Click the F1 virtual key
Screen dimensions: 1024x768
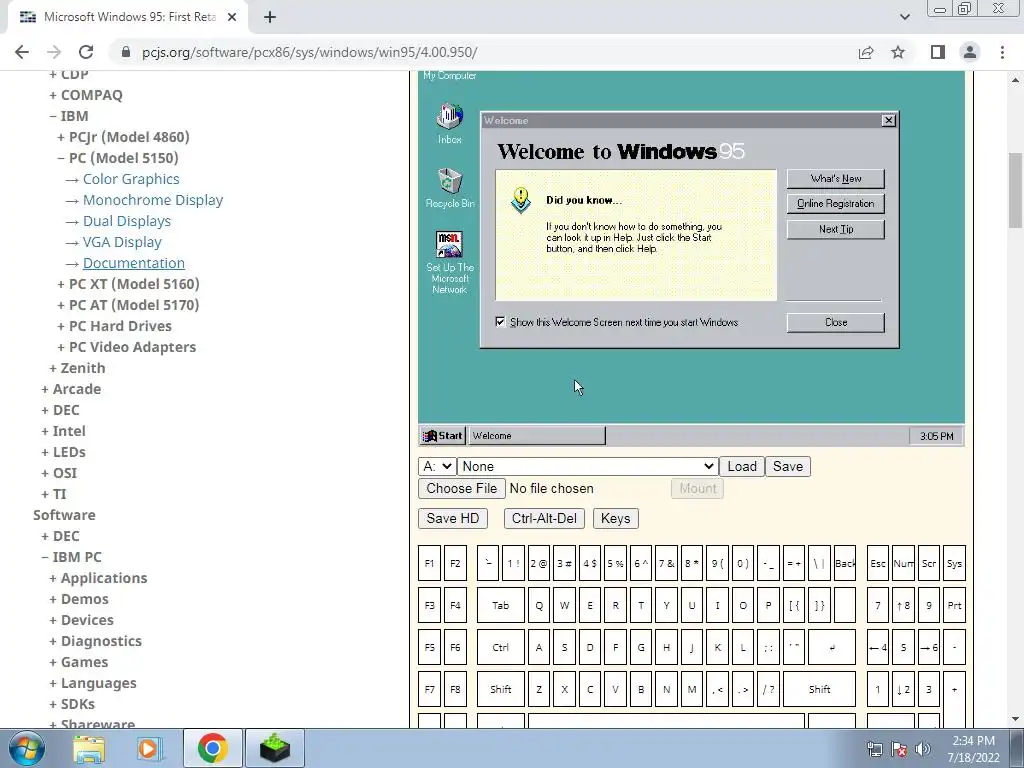(x=429, y=564)
